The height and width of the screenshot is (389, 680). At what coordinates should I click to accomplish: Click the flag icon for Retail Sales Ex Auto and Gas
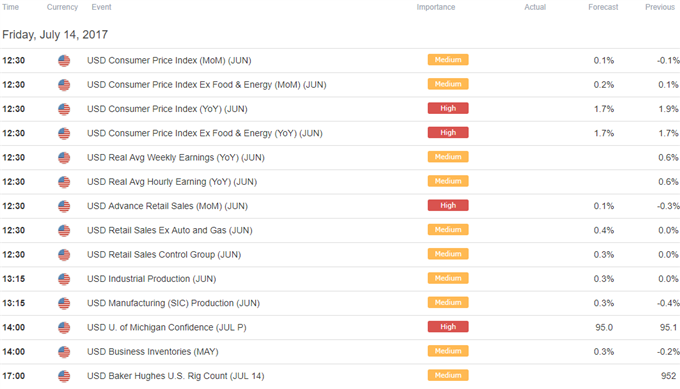tap(64, 231)
